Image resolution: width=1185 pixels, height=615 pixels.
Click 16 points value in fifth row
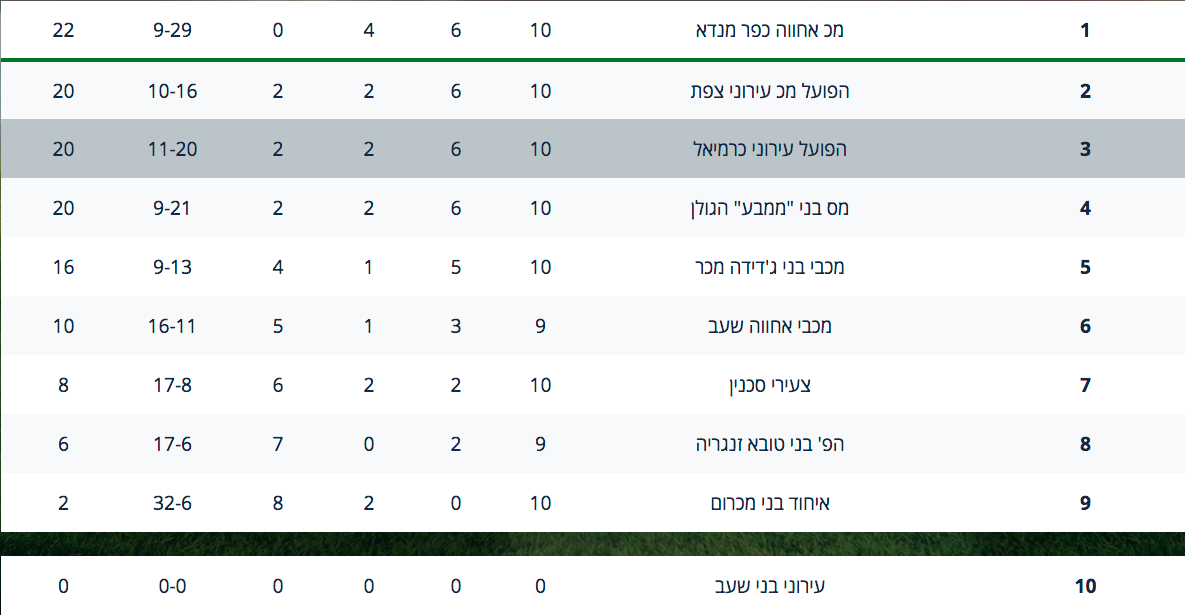coord(63,267)
